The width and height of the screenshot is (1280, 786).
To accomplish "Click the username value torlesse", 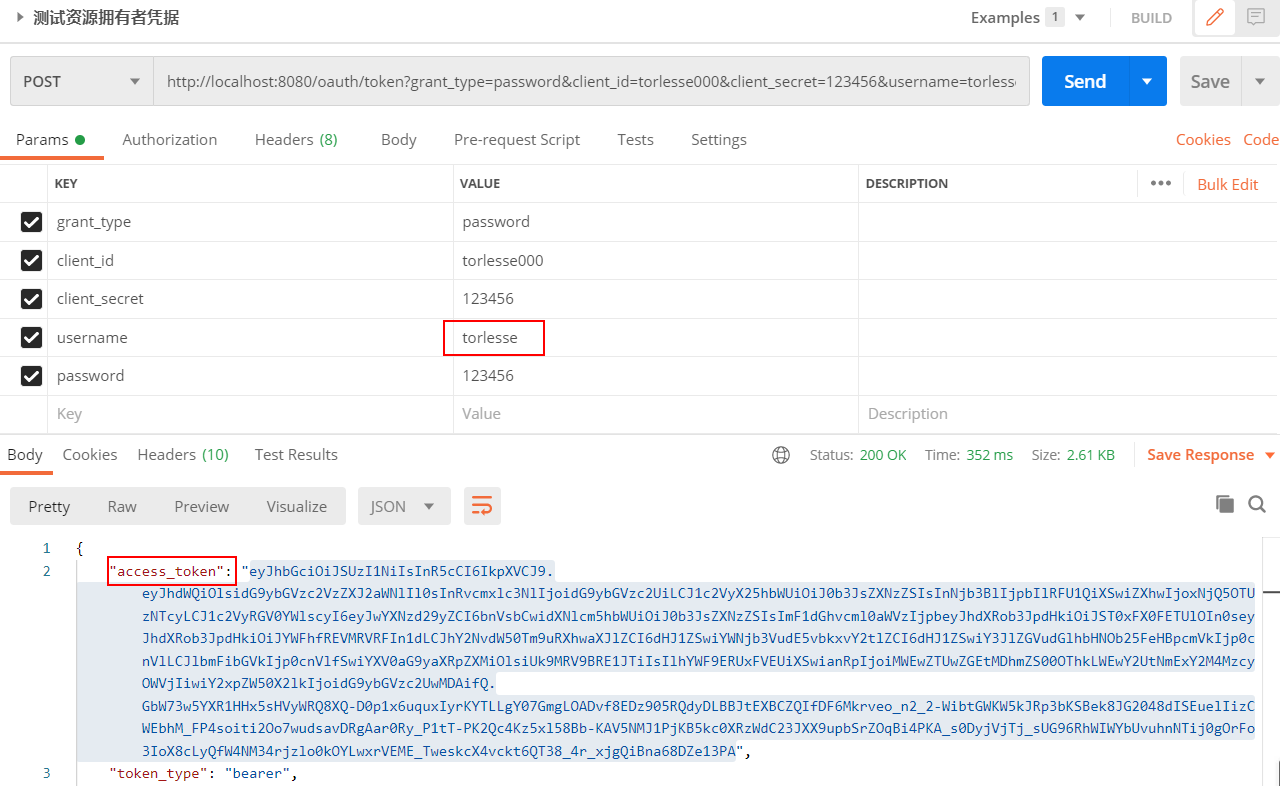I will (x=490, y=338).
